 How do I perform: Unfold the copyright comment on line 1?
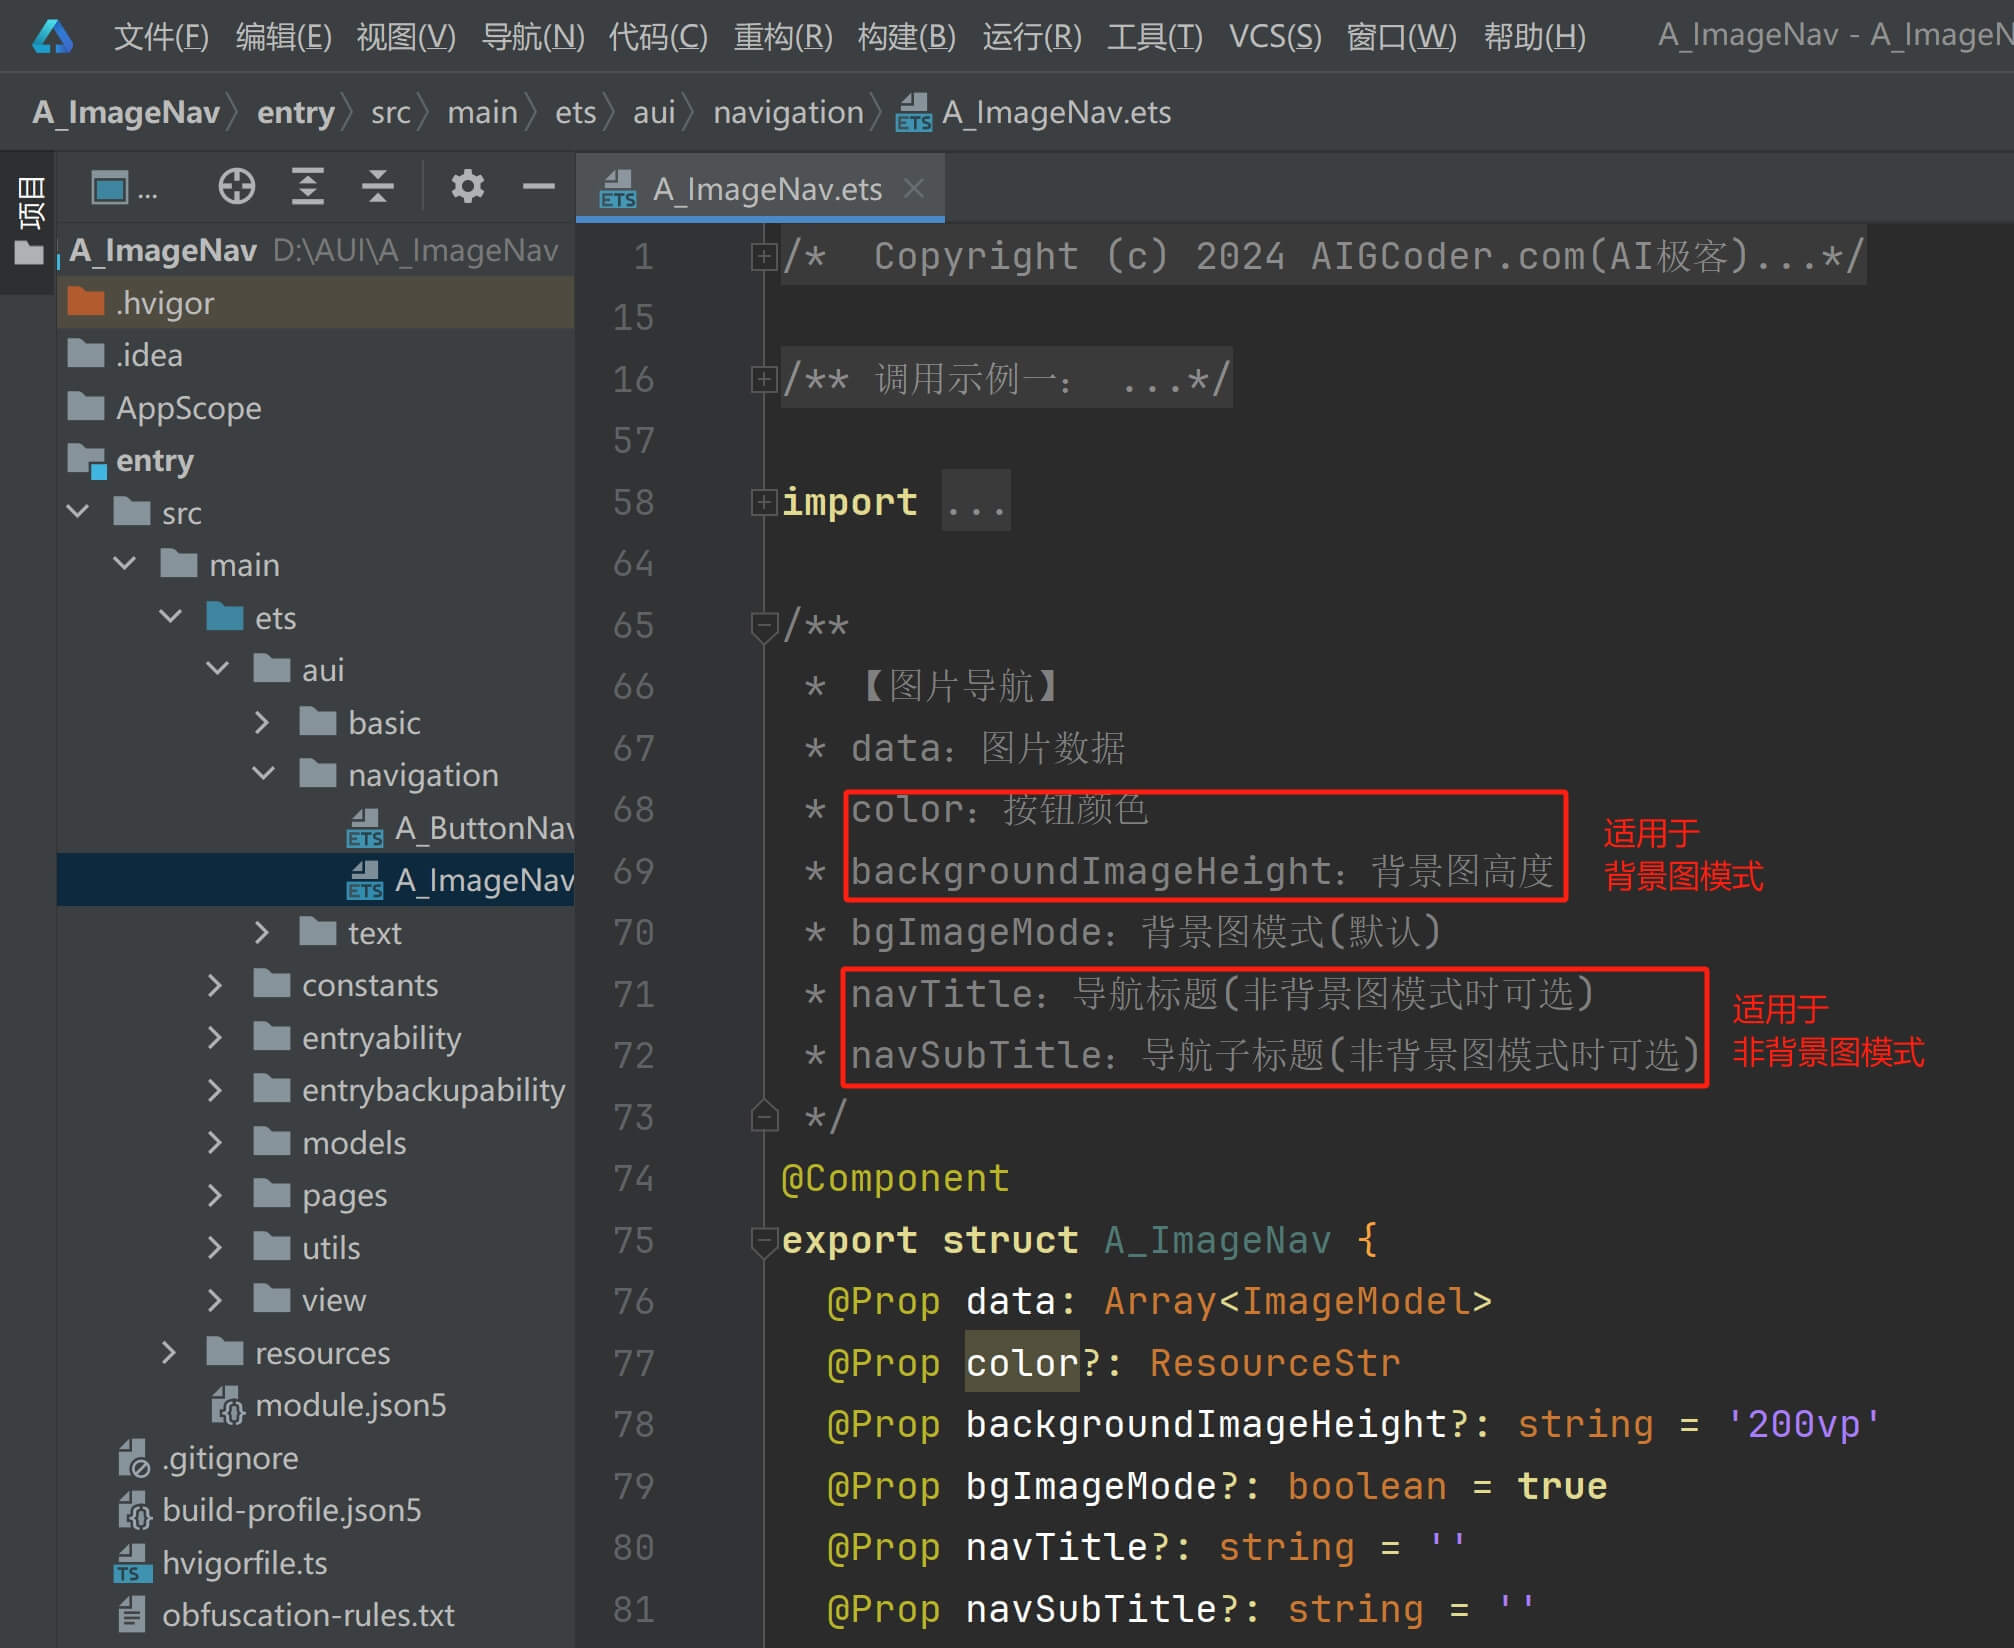click(764, 257)
